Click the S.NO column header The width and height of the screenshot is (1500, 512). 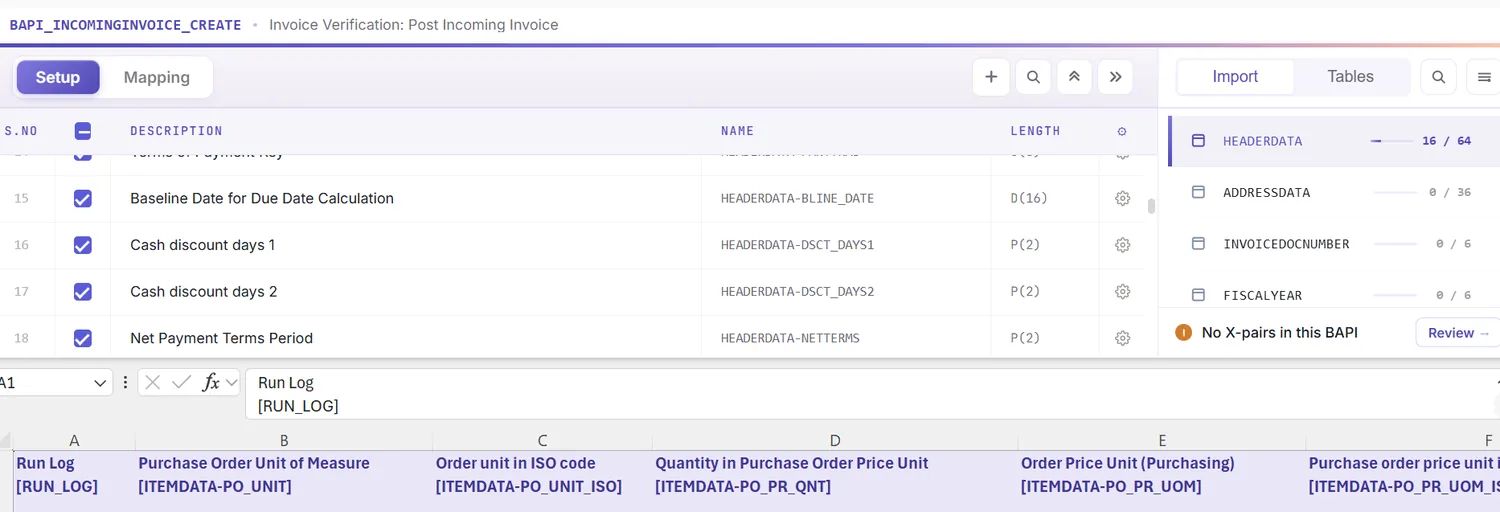(21, 131)
